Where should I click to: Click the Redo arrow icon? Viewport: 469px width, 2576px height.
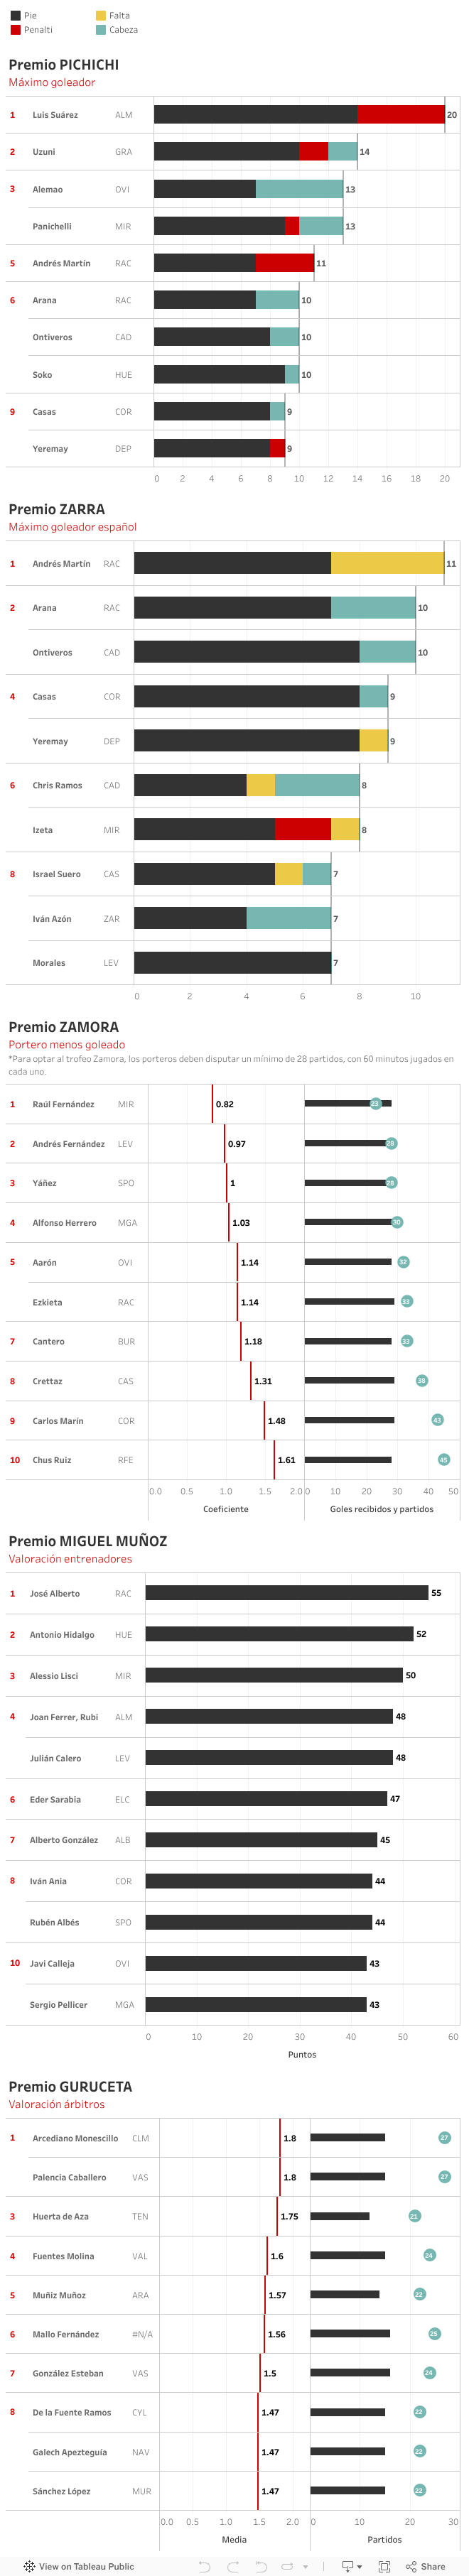(233, 2566)
